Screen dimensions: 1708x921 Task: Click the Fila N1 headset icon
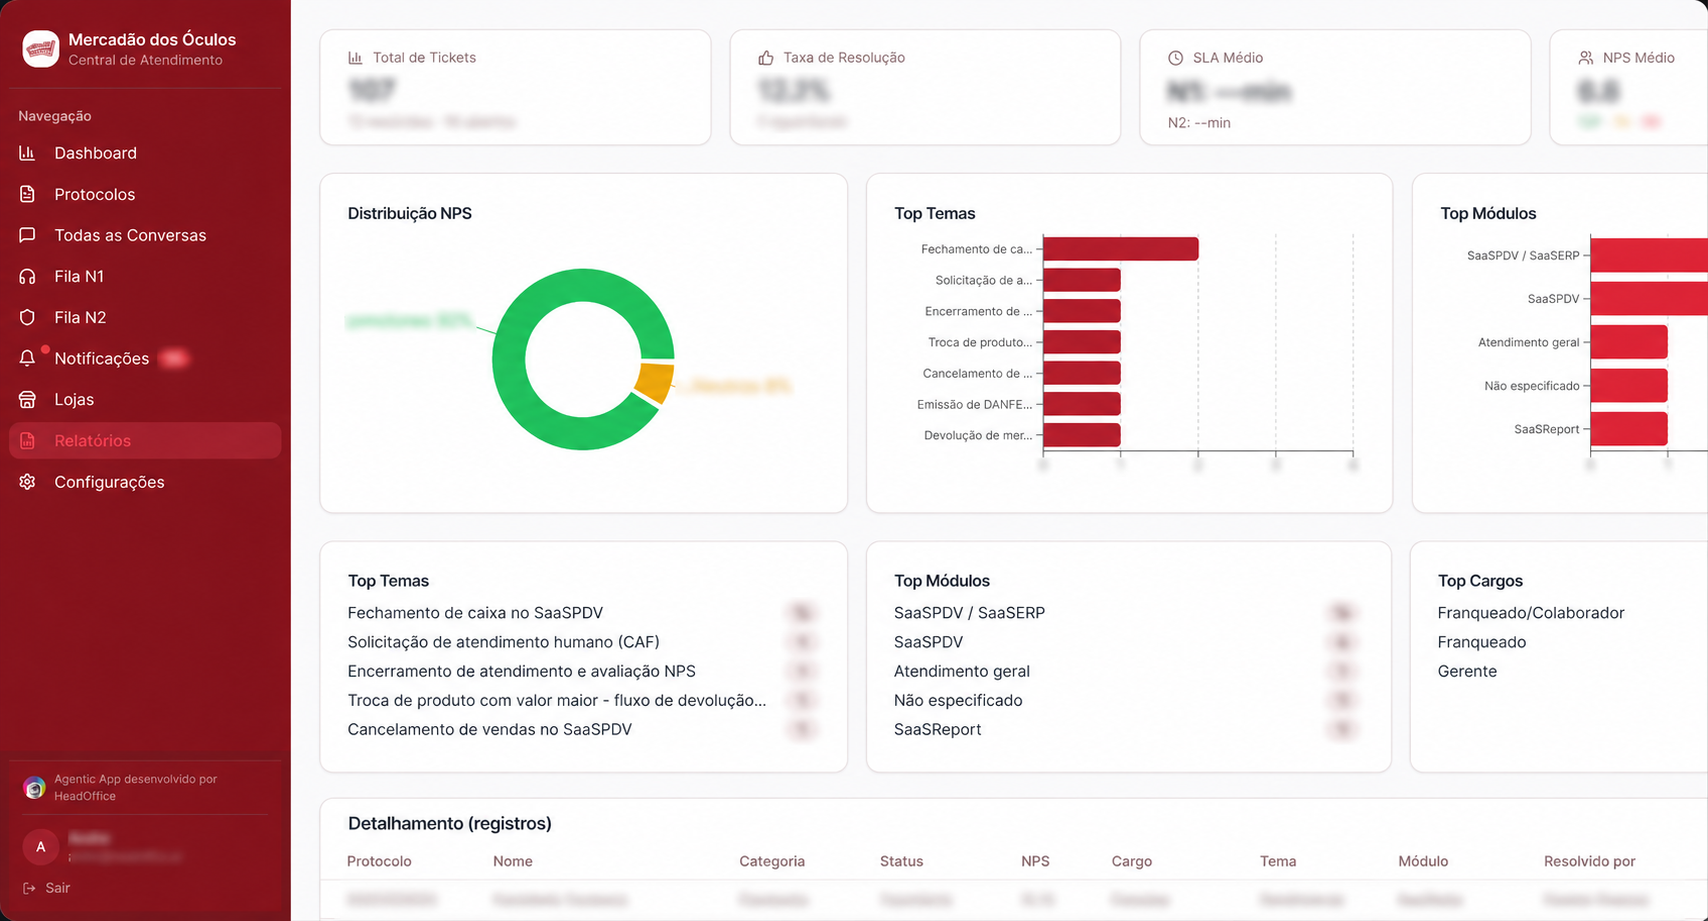coord(27,276)
